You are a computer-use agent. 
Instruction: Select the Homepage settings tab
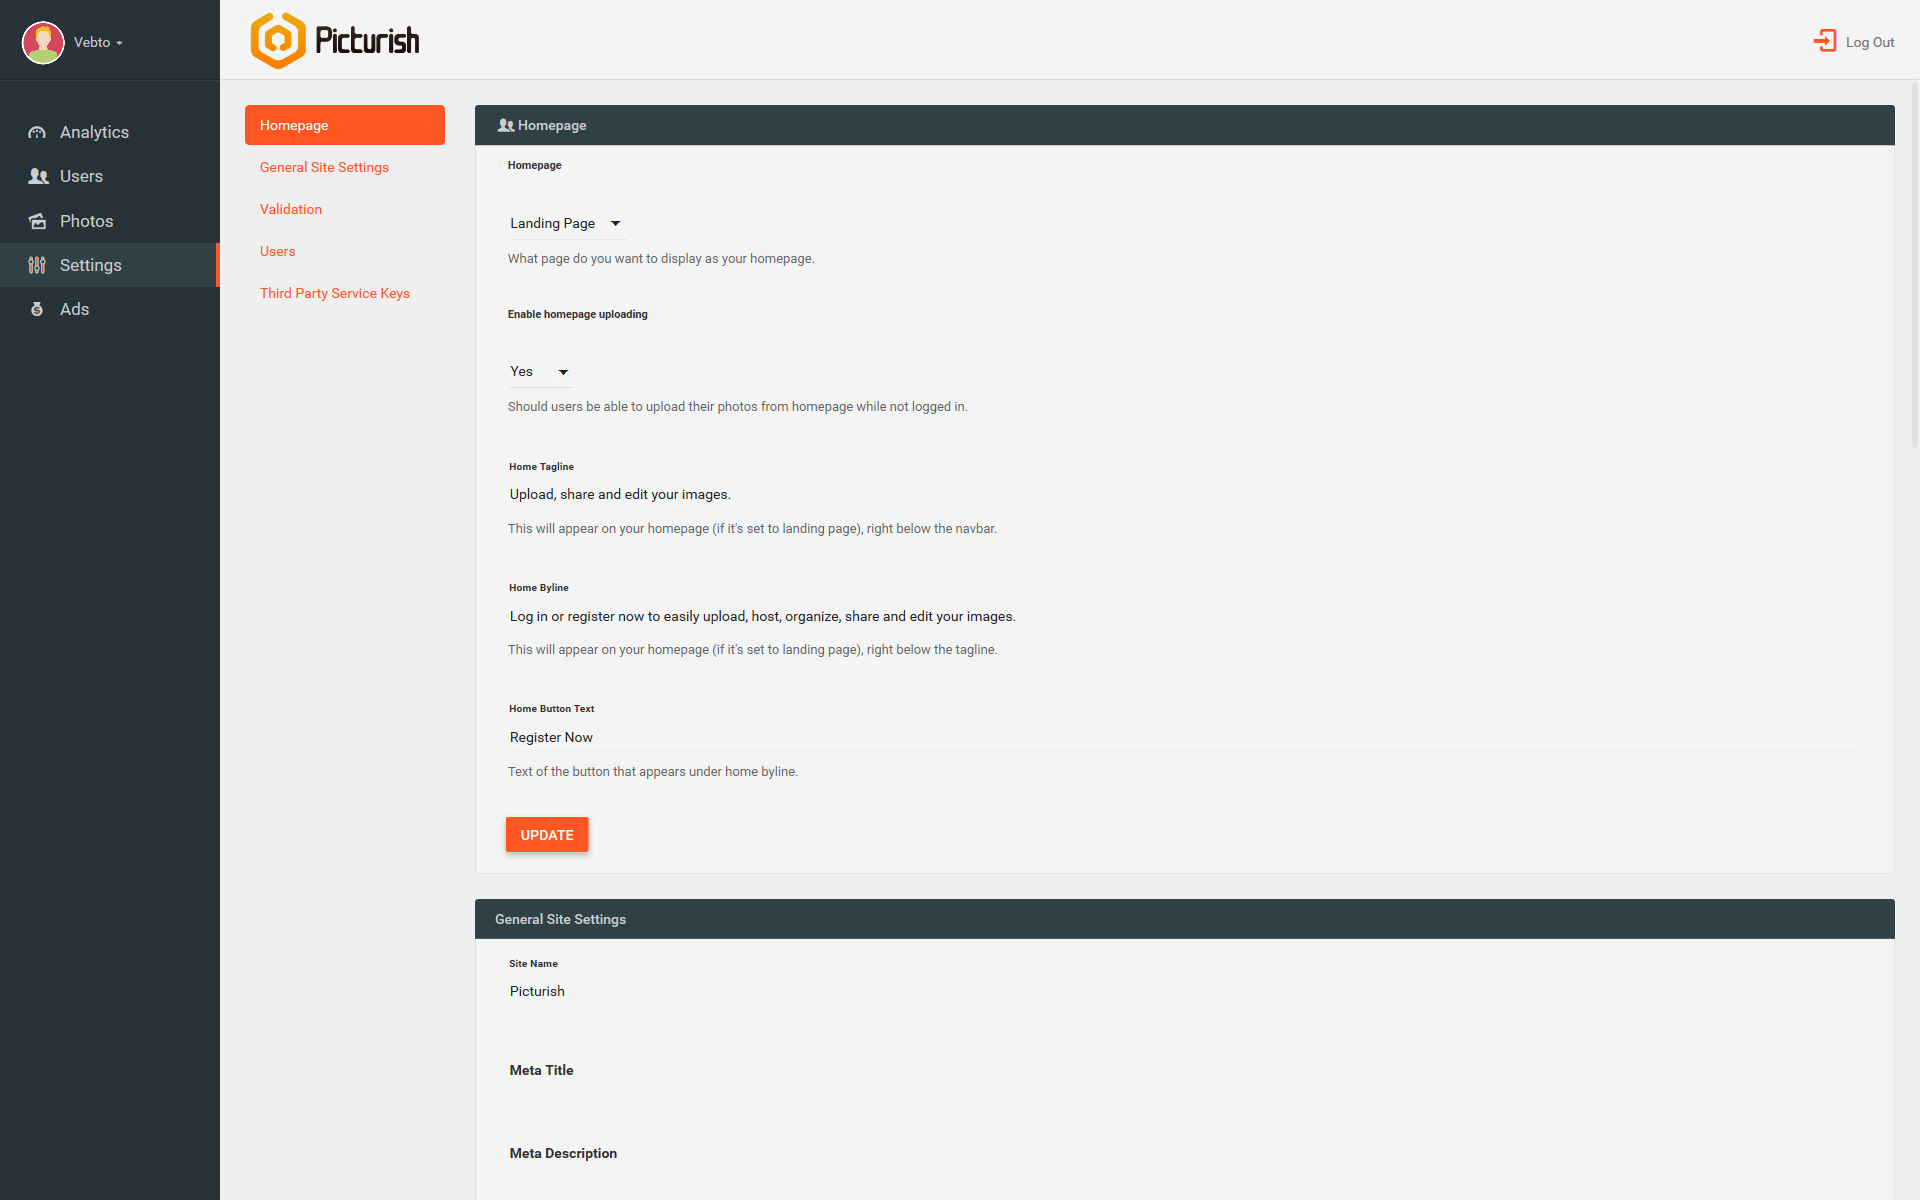point(344,125)
